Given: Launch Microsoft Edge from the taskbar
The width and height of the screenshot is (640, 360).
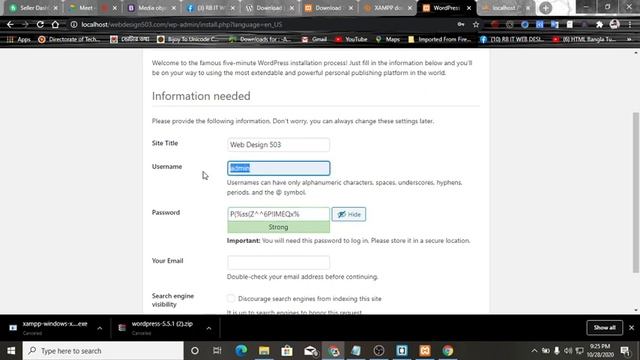Looking at the screenshot, I should coord(241,351).
